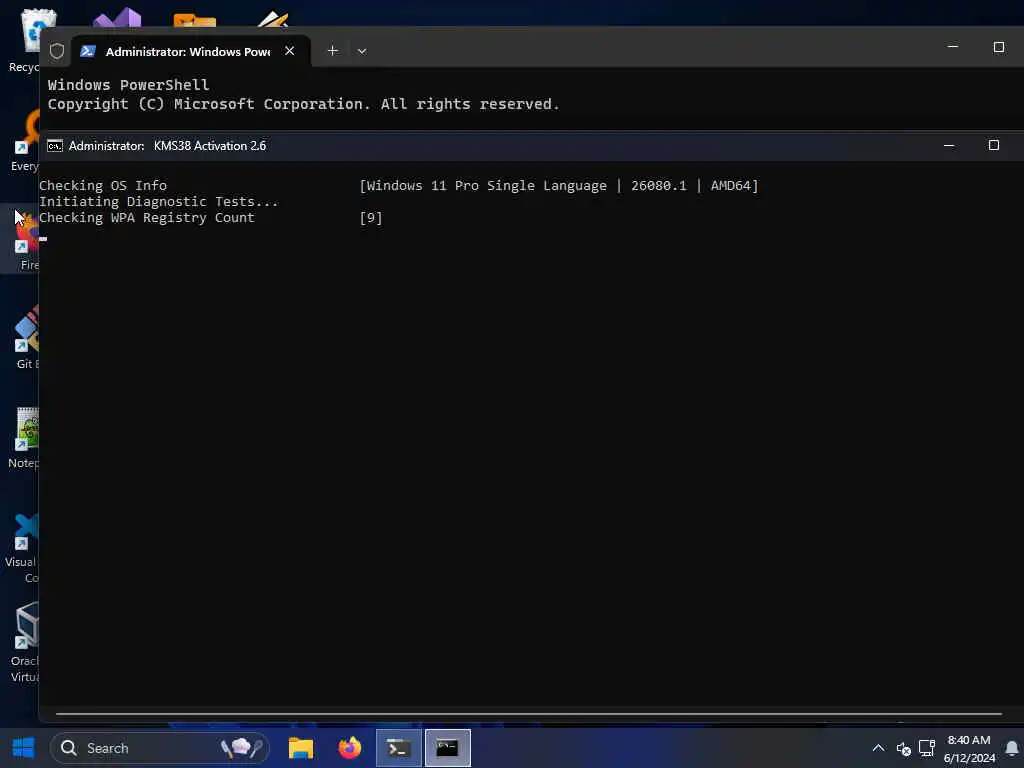Show hidden system tray icons
Screen dimensions: 1024x768
click(878, 748)
